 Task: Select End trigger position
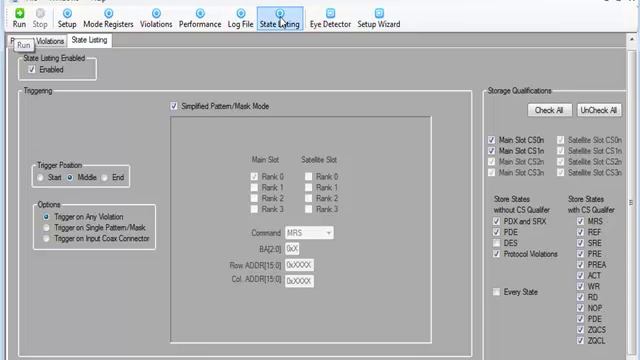click(x=104, y=178)
